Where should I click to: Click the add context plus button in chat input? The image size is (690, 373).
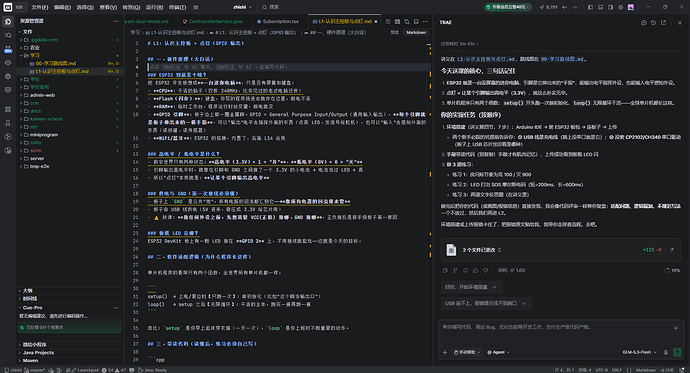coord(445,352)
